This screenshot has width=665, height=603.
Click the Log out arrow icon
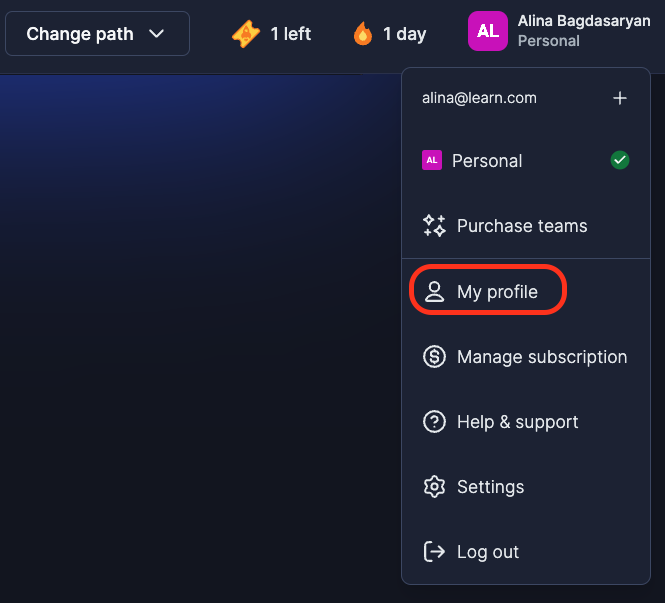pyautogui.click(x=434, y=552)
